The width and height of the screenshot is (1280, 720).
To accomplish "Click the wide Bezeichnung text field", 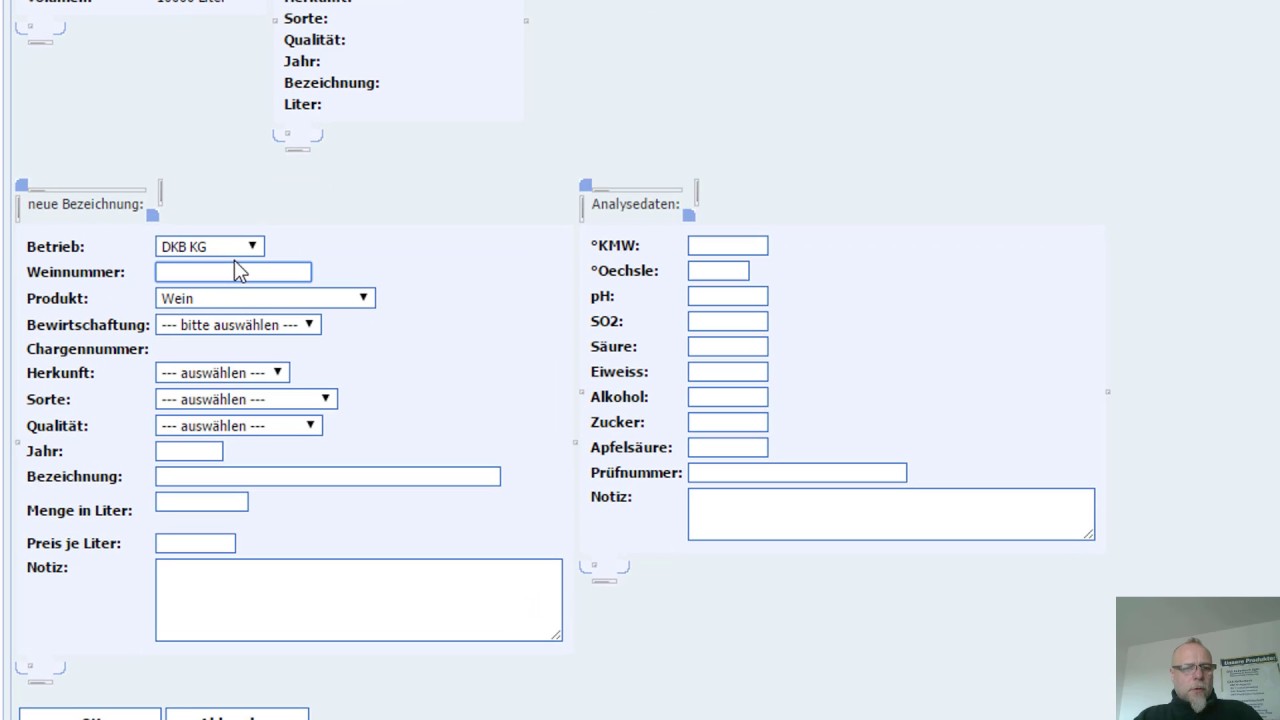I will click(x=328, y=476).
